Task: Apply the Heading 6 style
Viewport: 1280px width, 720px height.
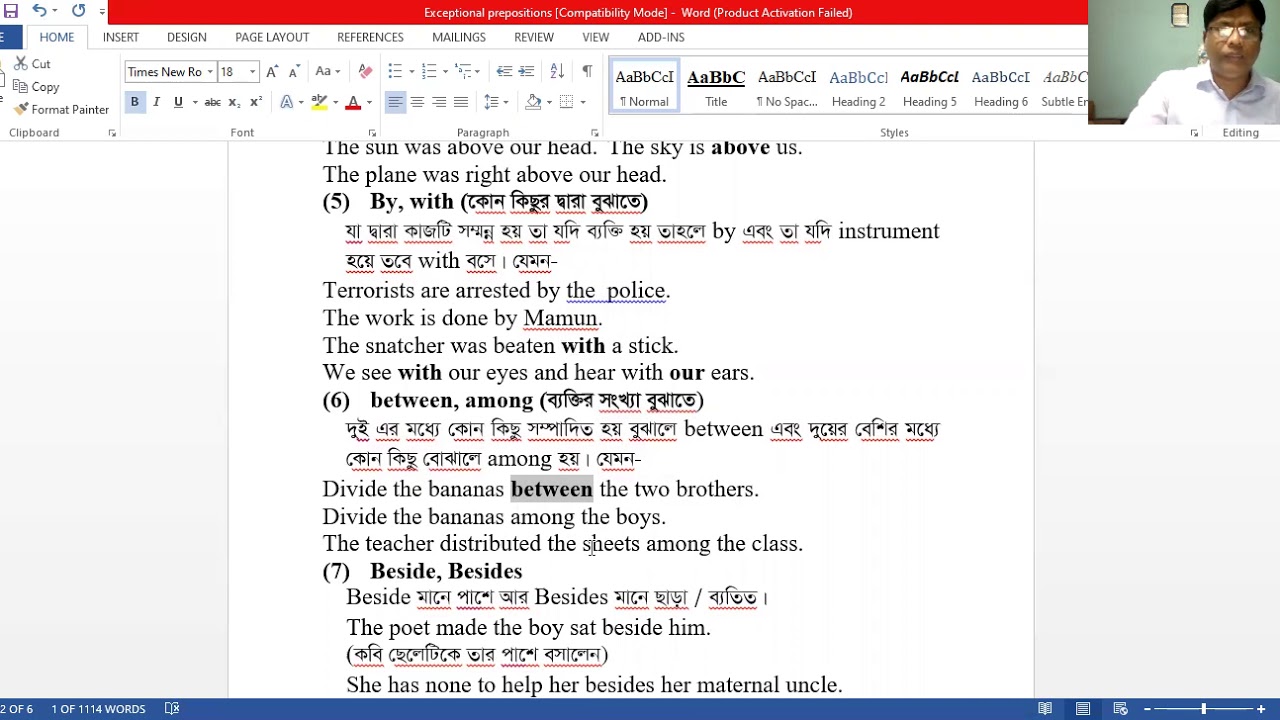Action: [x=1000, y=86]
